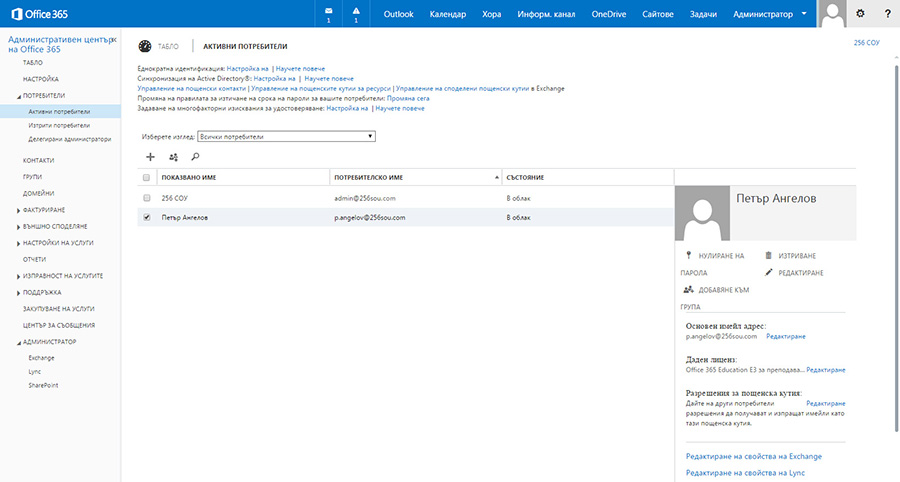Expand the ИЗПРАВНОСТ НА УСЛУГИТЕ section
The height and width of the screenshot is (482, 900).
(18, 277)
